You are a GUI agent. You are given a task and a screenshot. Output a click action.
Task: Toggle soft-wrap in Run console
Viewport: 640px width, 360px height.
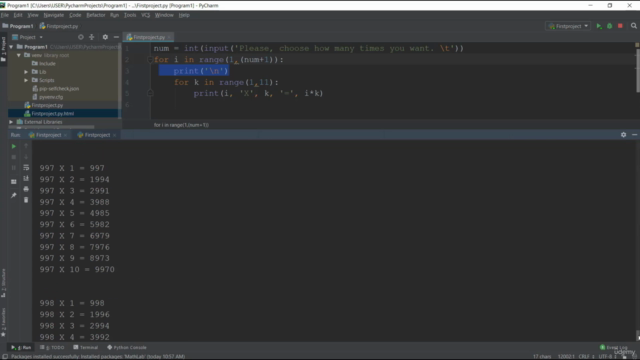pyautogui.click(x=26, y=168)
